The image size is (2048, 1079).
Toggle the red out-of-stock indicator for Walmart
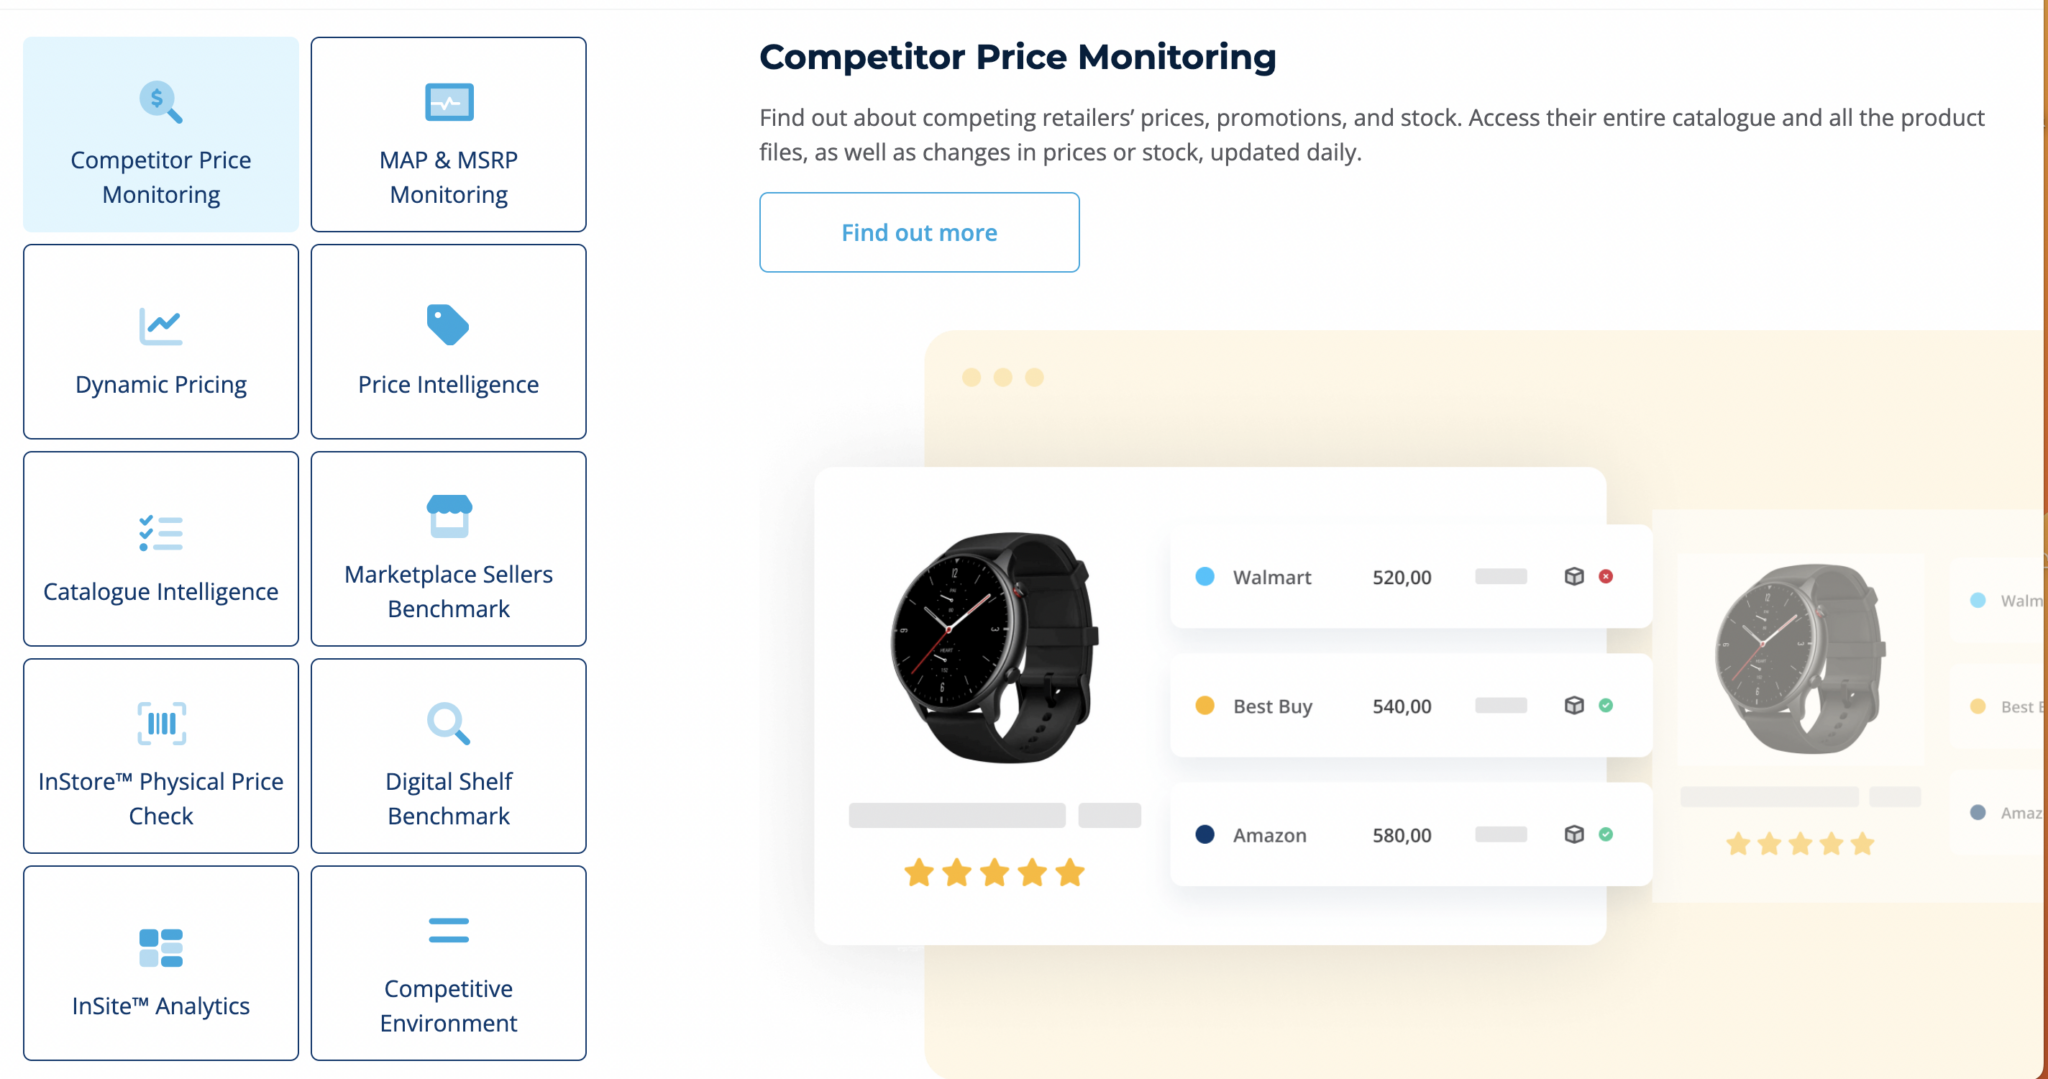click(1606, 576)
